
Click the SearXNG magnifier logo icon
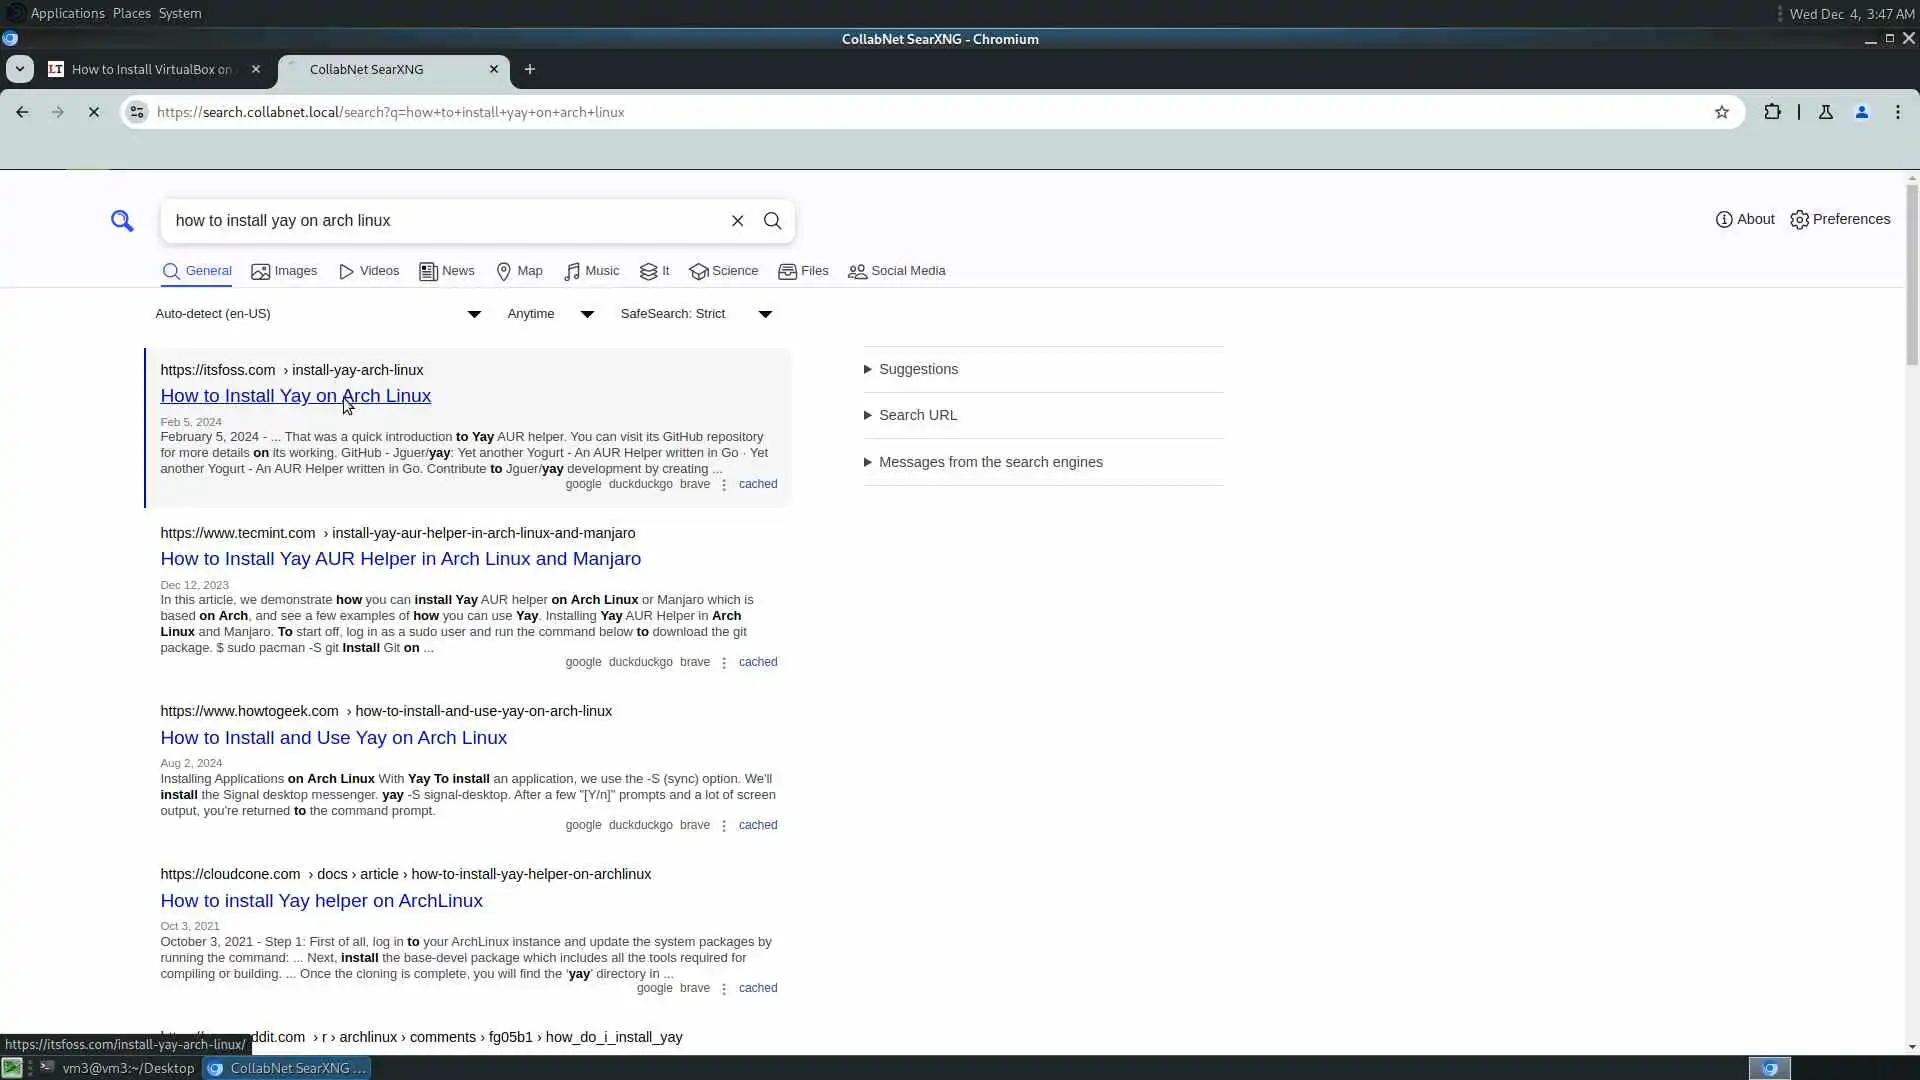click(122, 221)
